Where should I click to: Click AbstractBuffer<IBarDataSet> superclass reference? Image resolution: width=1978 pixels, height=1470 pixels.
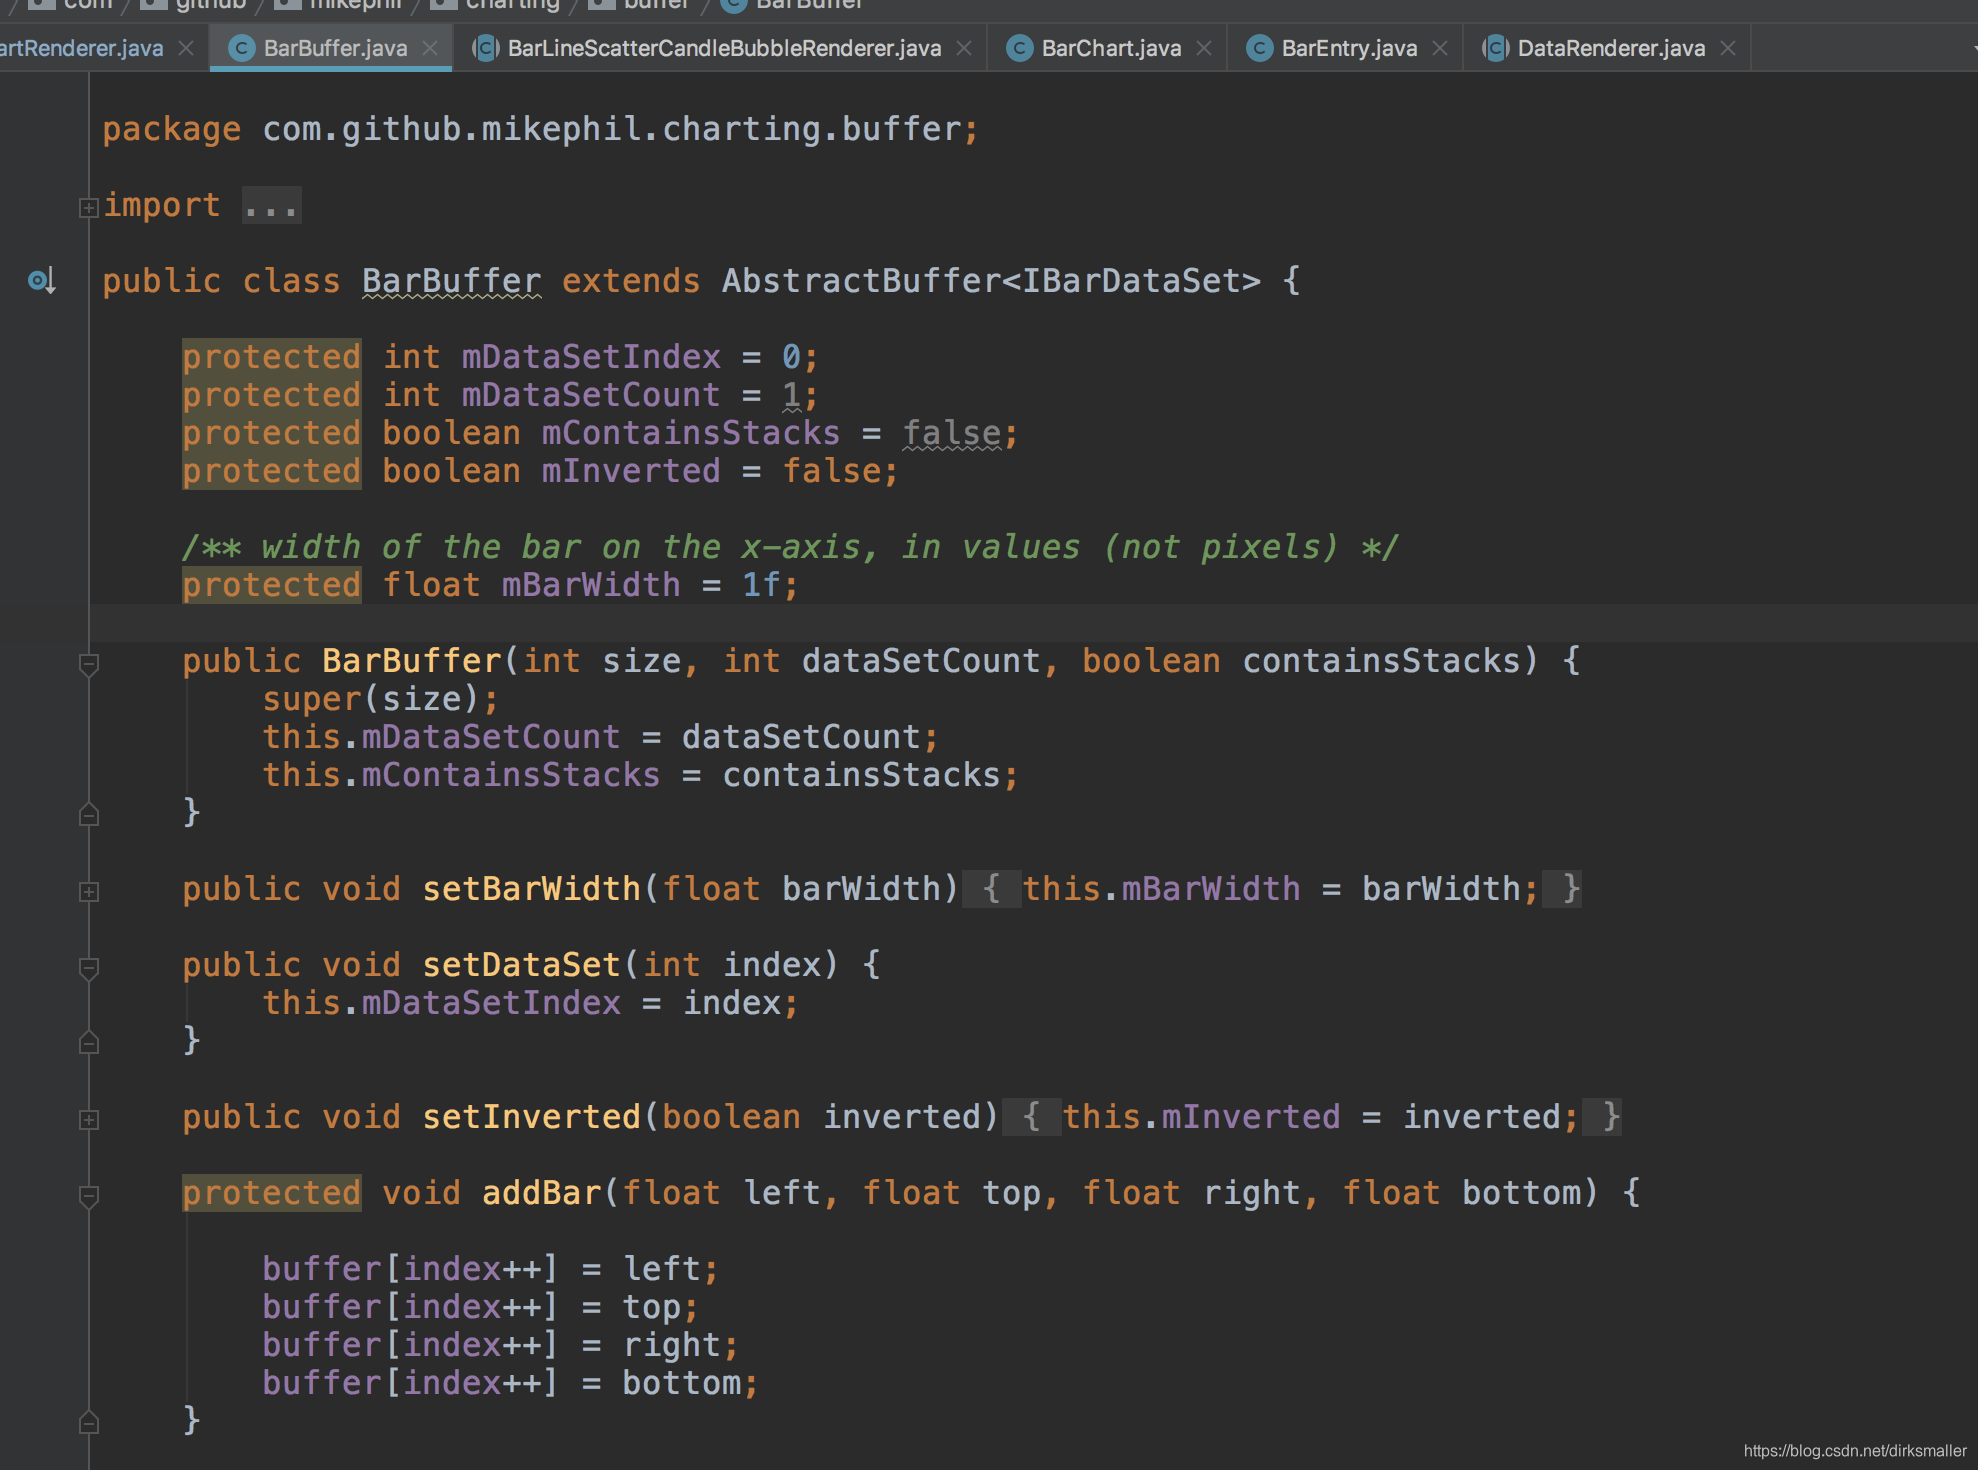991,281
